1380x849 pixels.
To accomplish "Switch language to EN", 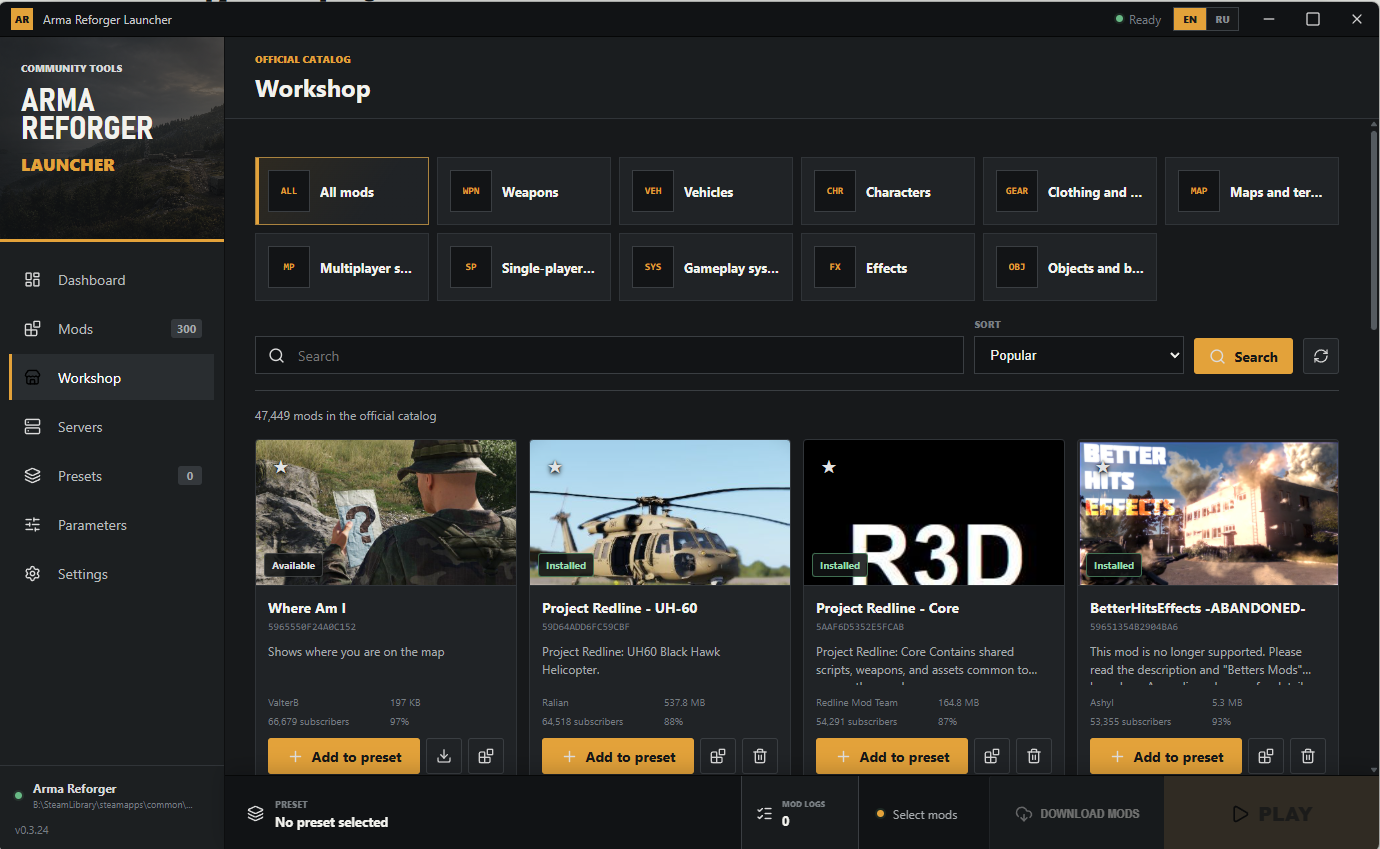I will point(1190,19).
